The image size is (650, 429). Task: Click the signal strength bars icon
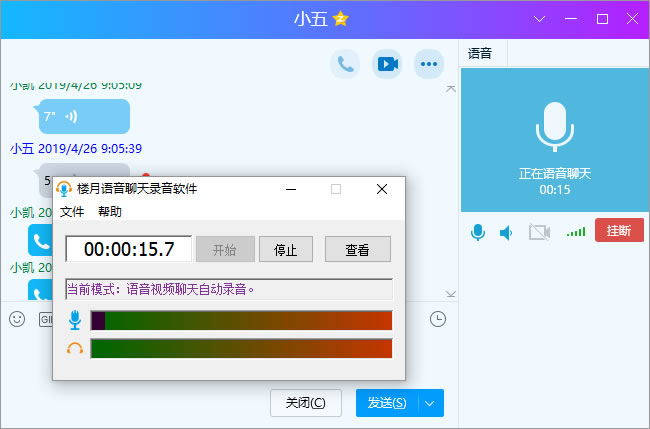pyautogui.click(x=575, y=232)
